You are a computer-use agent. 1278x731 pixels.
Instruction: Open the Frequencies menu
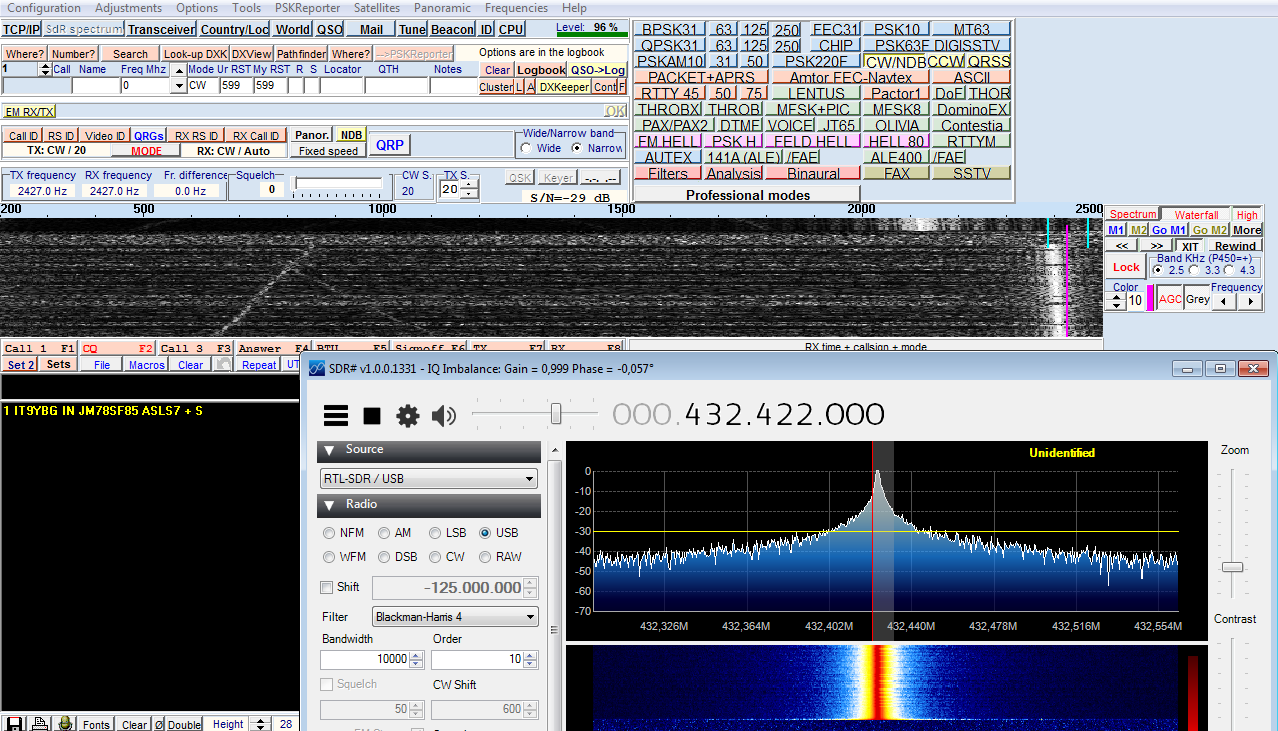(x=517, y=8)
